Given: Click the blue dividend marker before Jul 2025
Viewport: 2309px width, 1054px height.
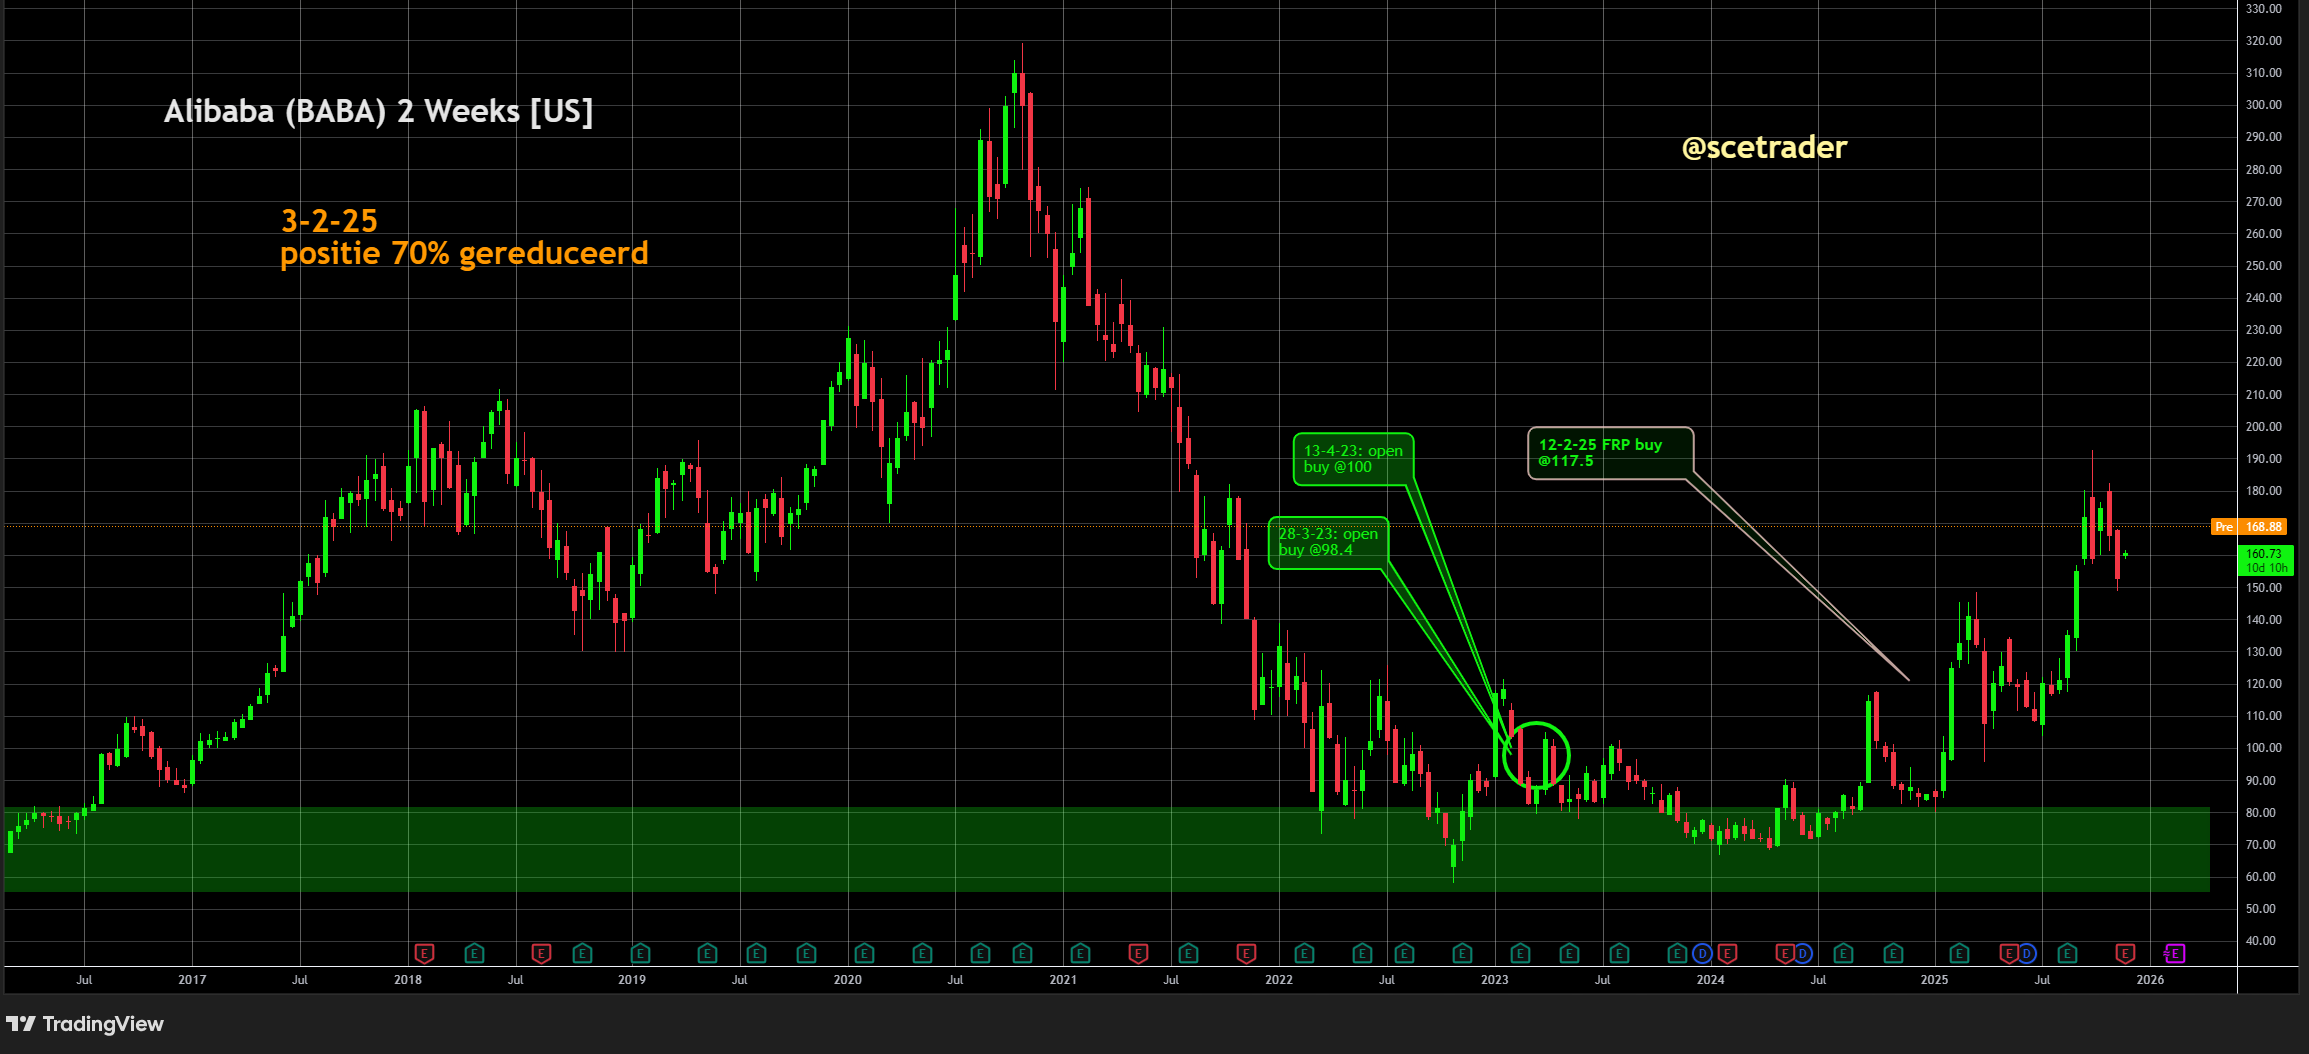Looking at the screenshot, I should click(2026, 953).
